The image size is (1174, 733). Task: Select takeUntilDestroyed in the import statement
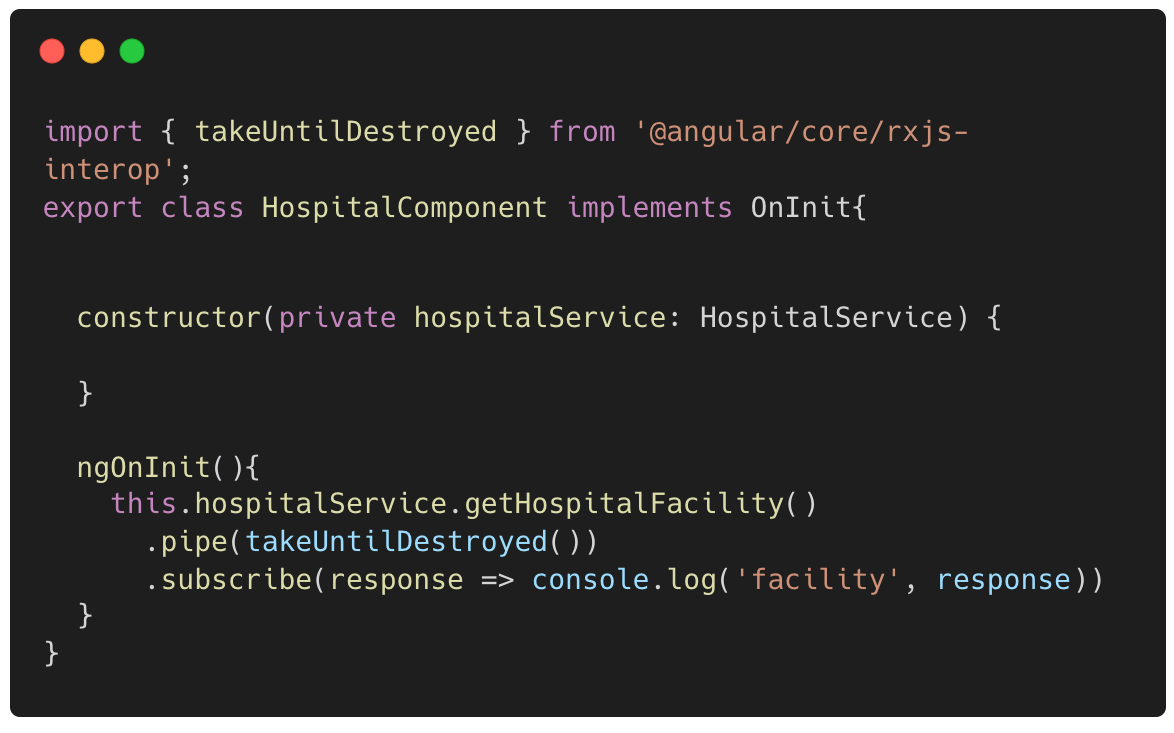346,132
